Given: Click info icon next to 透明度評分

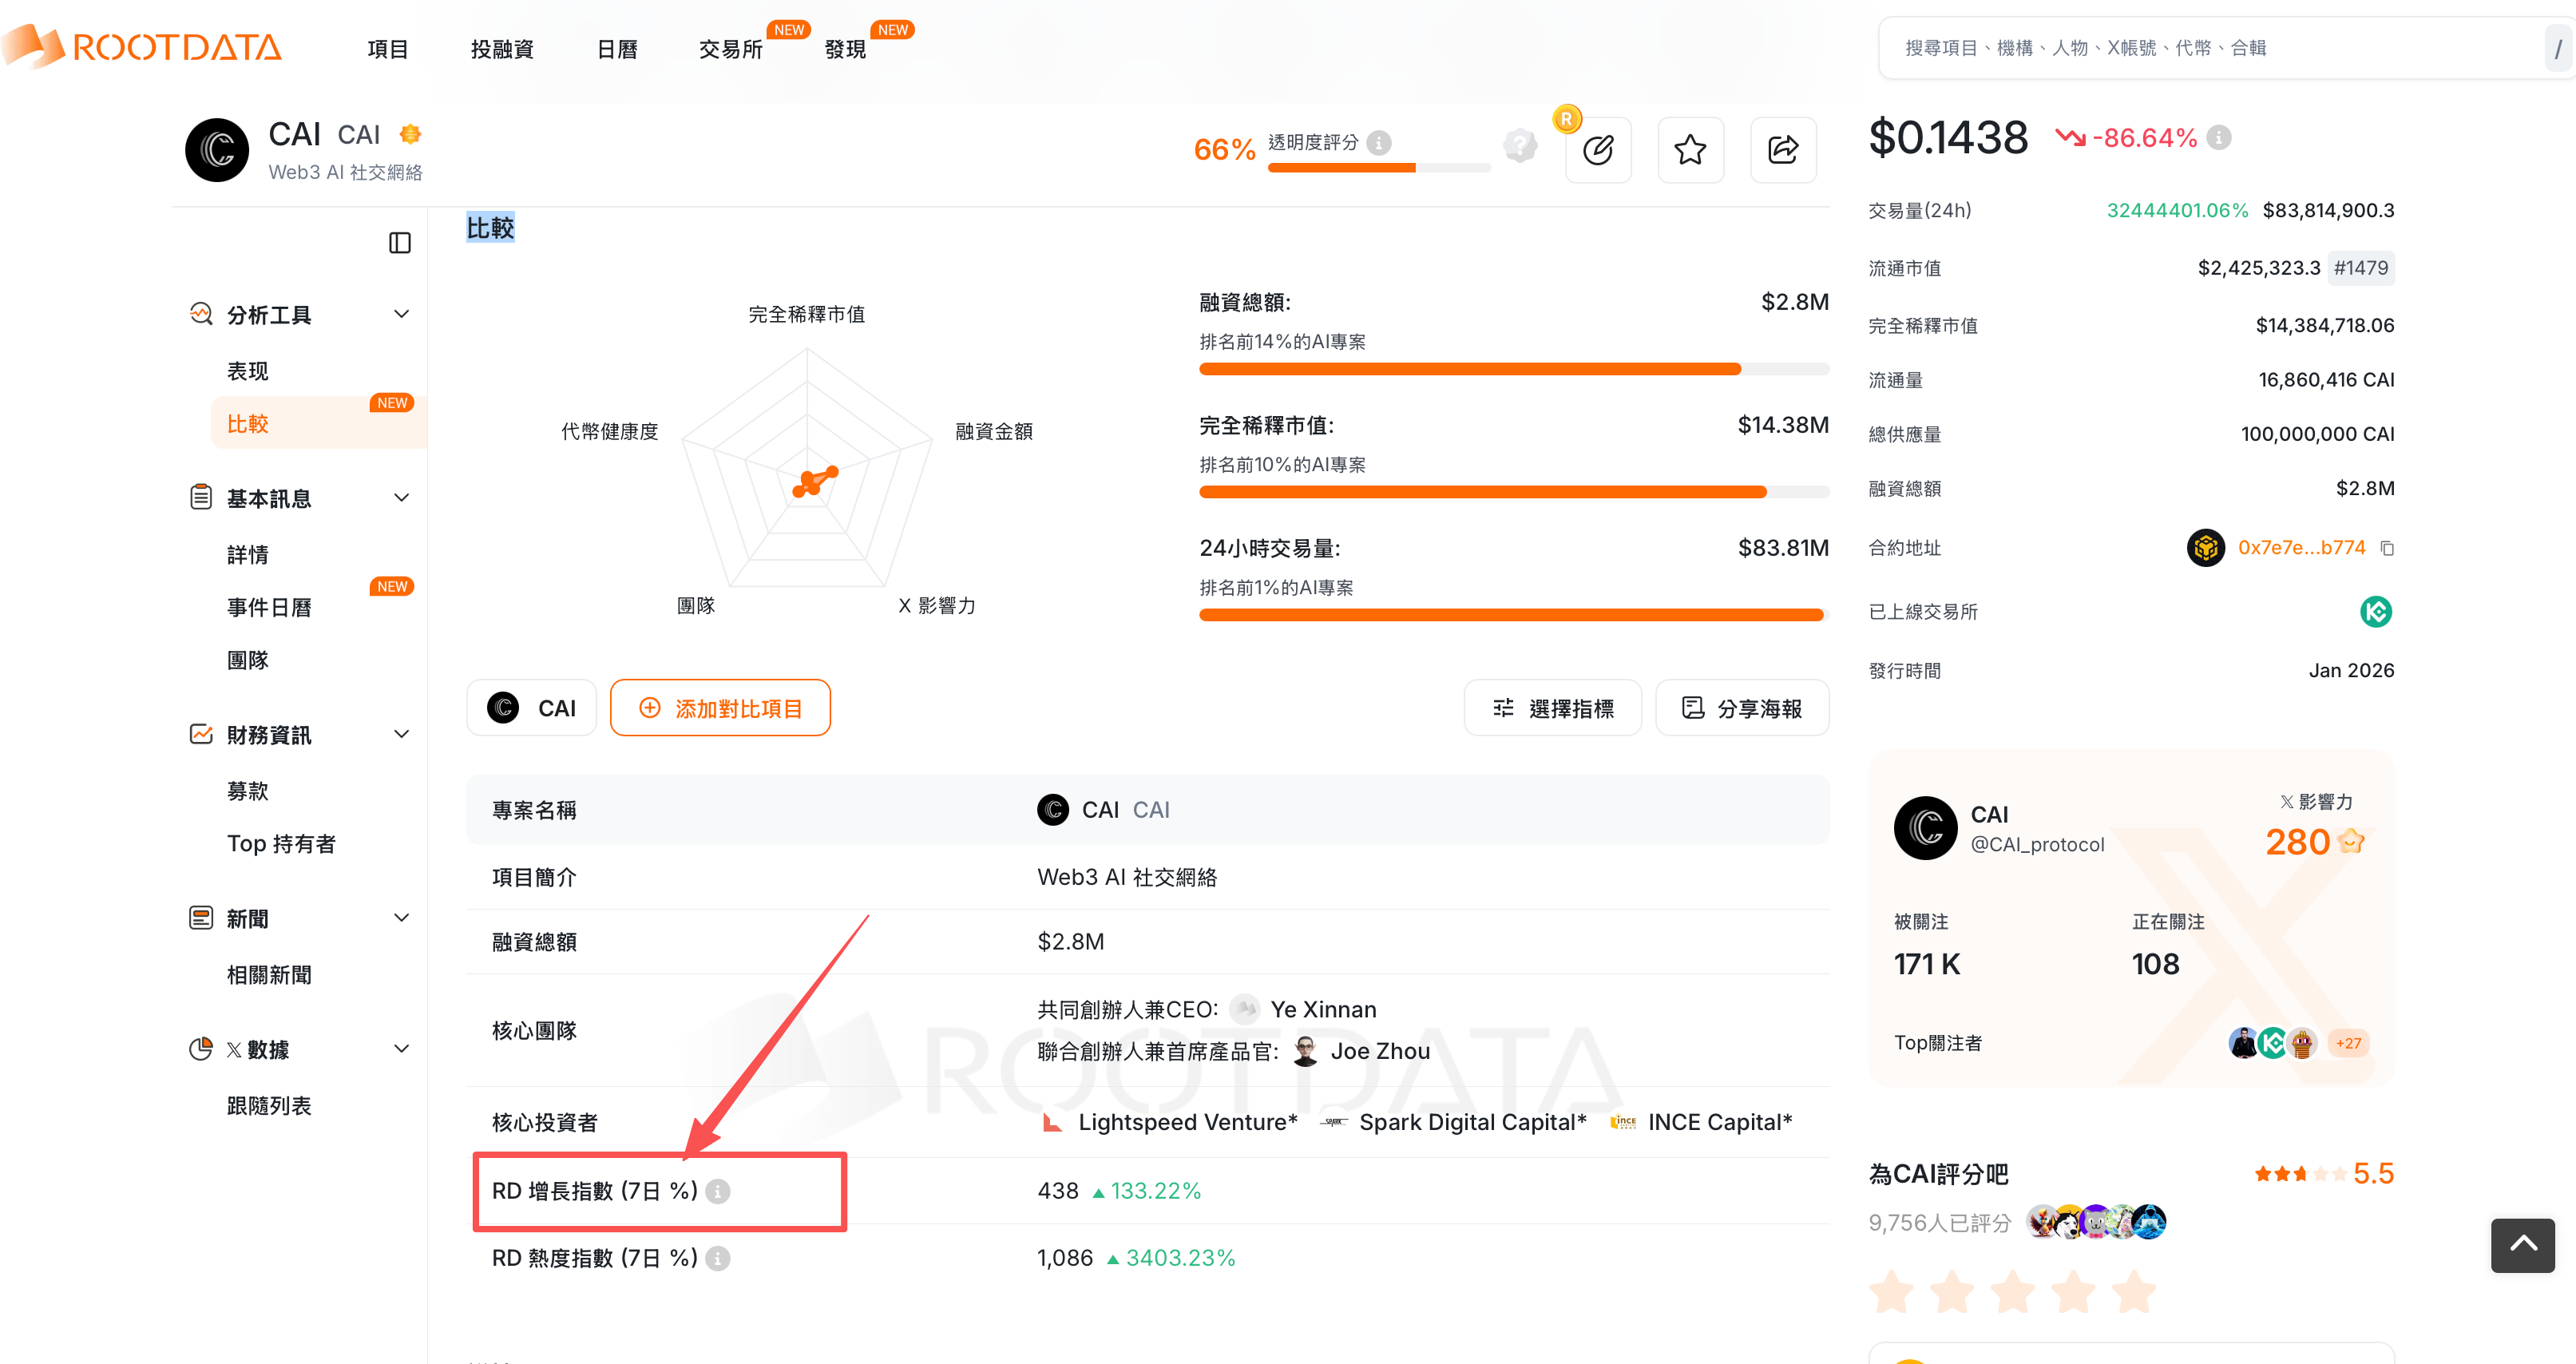Looking at the screenshot, I should coord(1379,143).
